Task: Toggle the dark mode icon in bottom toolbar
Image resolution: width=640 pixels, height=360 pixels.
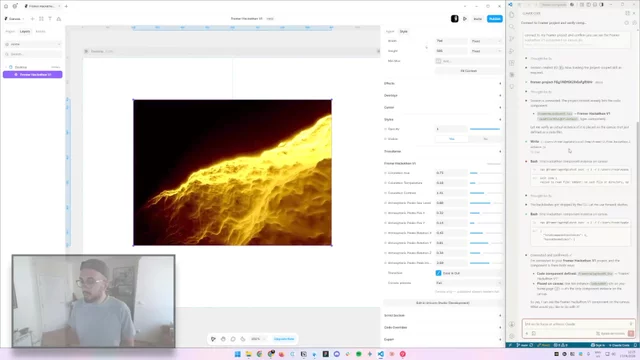Action: (243, 339)
